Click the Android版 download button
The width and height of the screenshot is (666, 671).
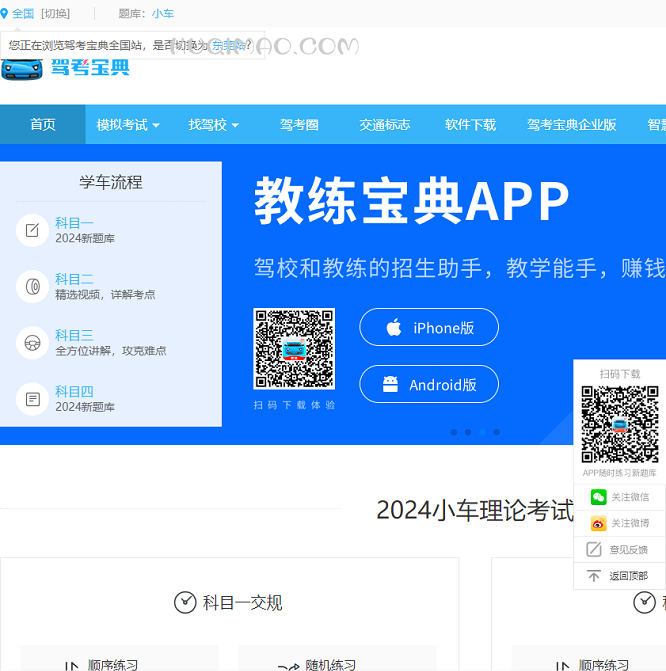coord(429,384)
